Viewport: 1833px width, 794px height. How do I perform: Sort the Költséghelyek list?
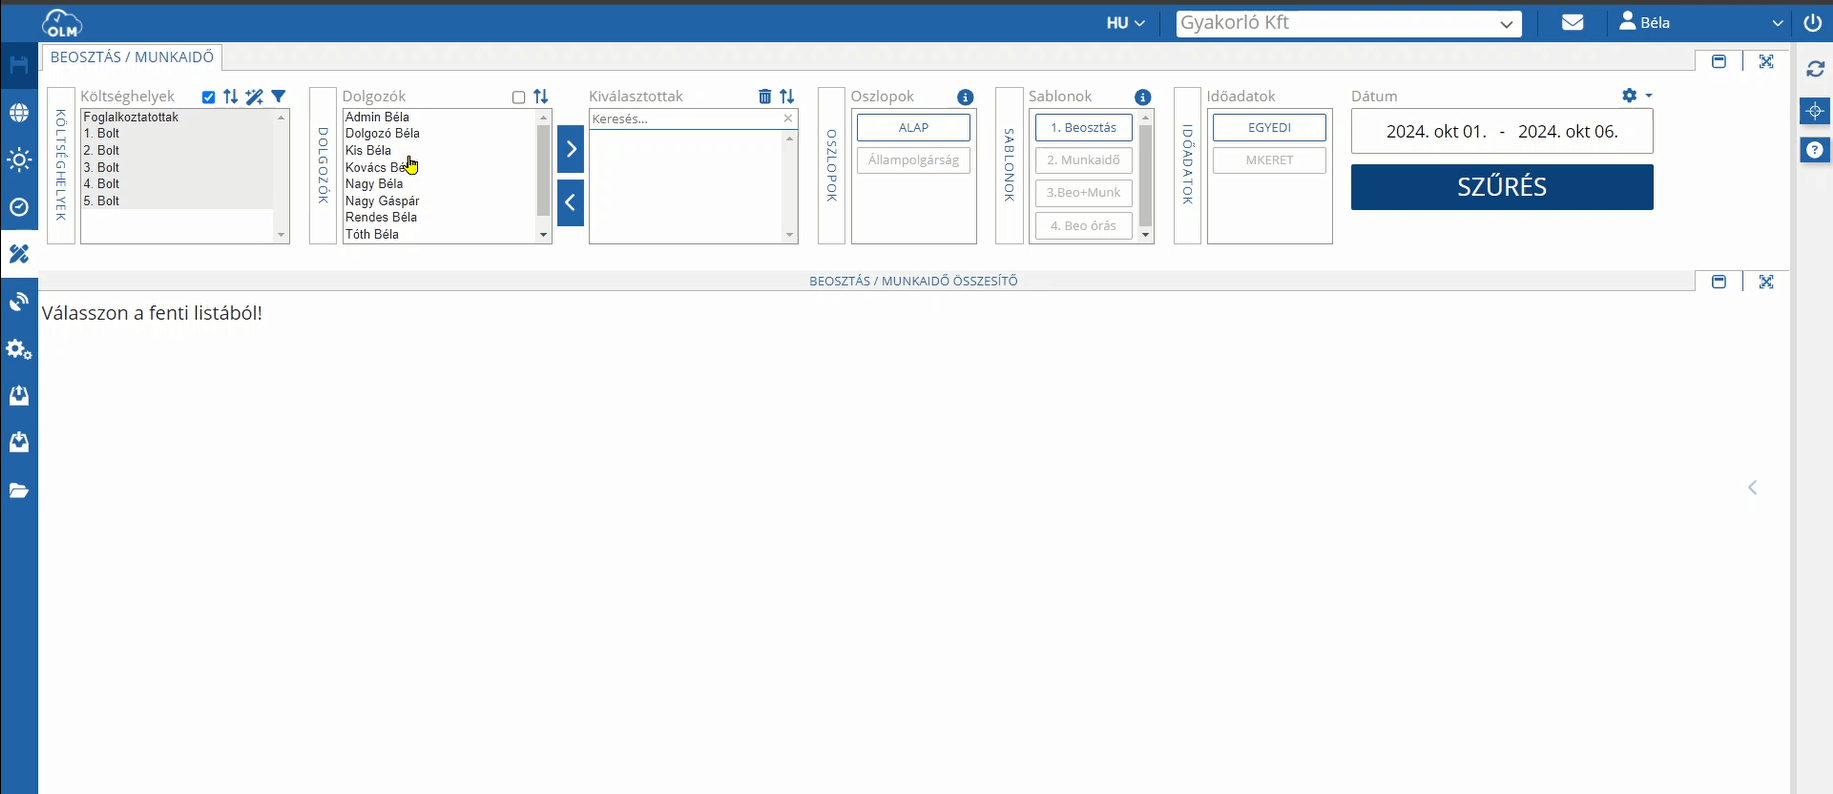tap(231, 97)
